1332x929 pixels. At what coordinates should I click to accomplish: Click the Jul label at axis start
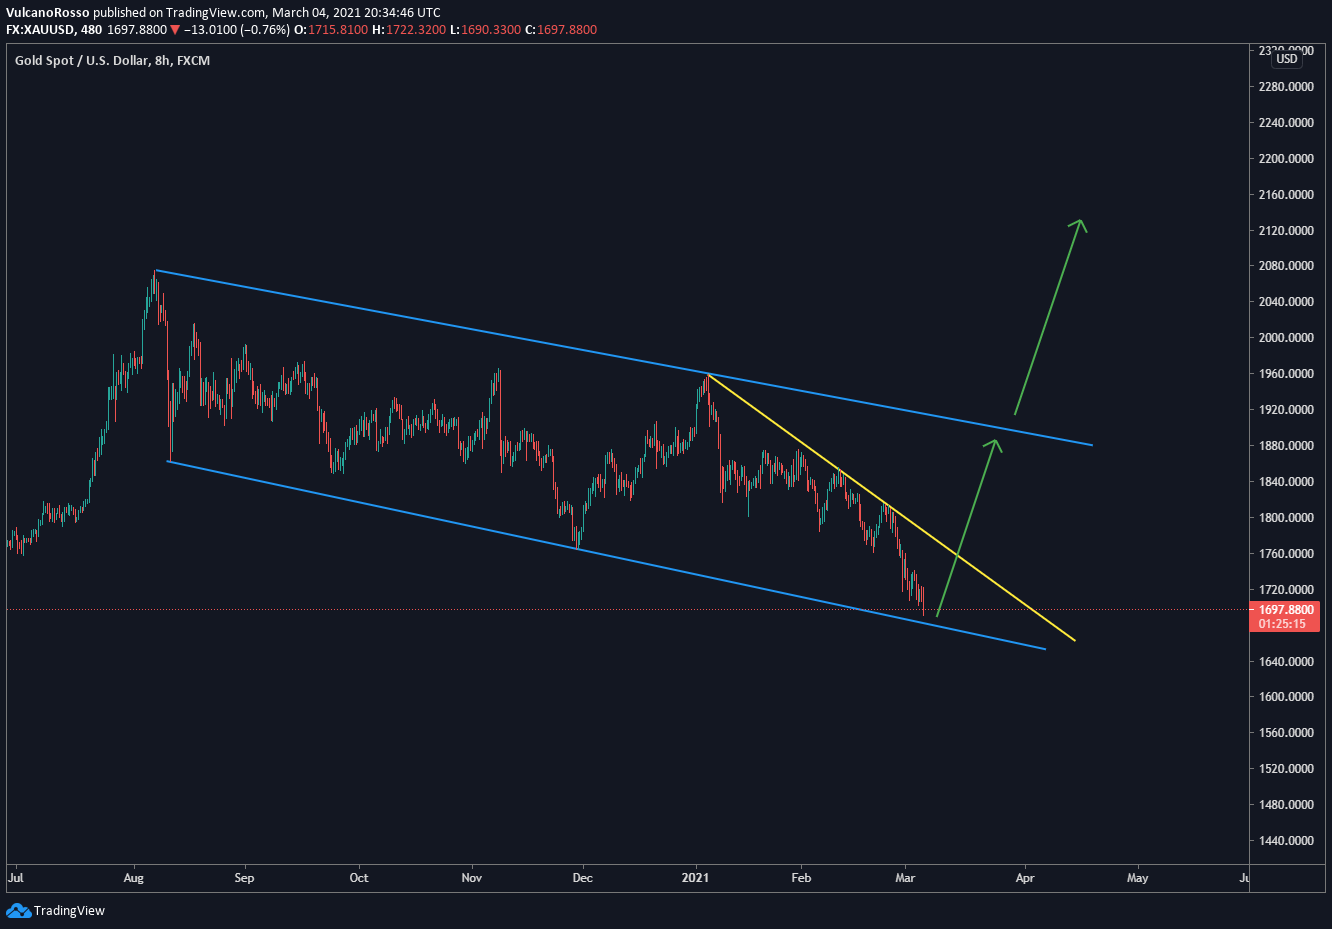point(15,878)
